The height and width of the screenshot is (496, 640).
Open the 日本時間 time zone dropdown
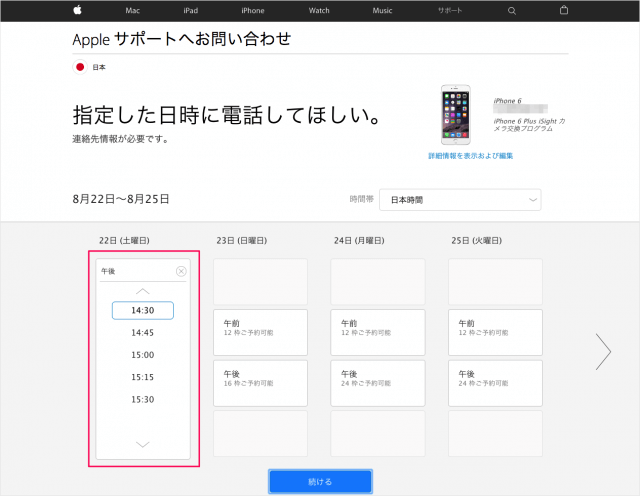point(460,200)
